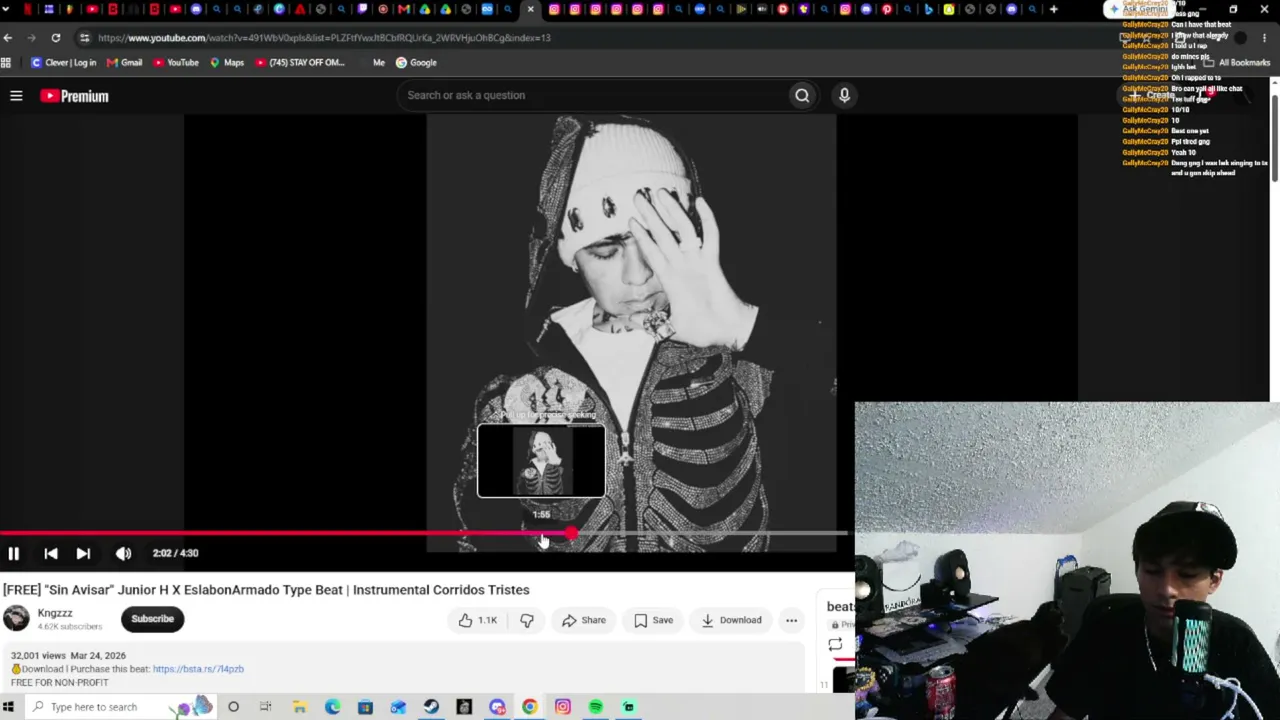
Task: Download the video
Action: tap(732, 620)
